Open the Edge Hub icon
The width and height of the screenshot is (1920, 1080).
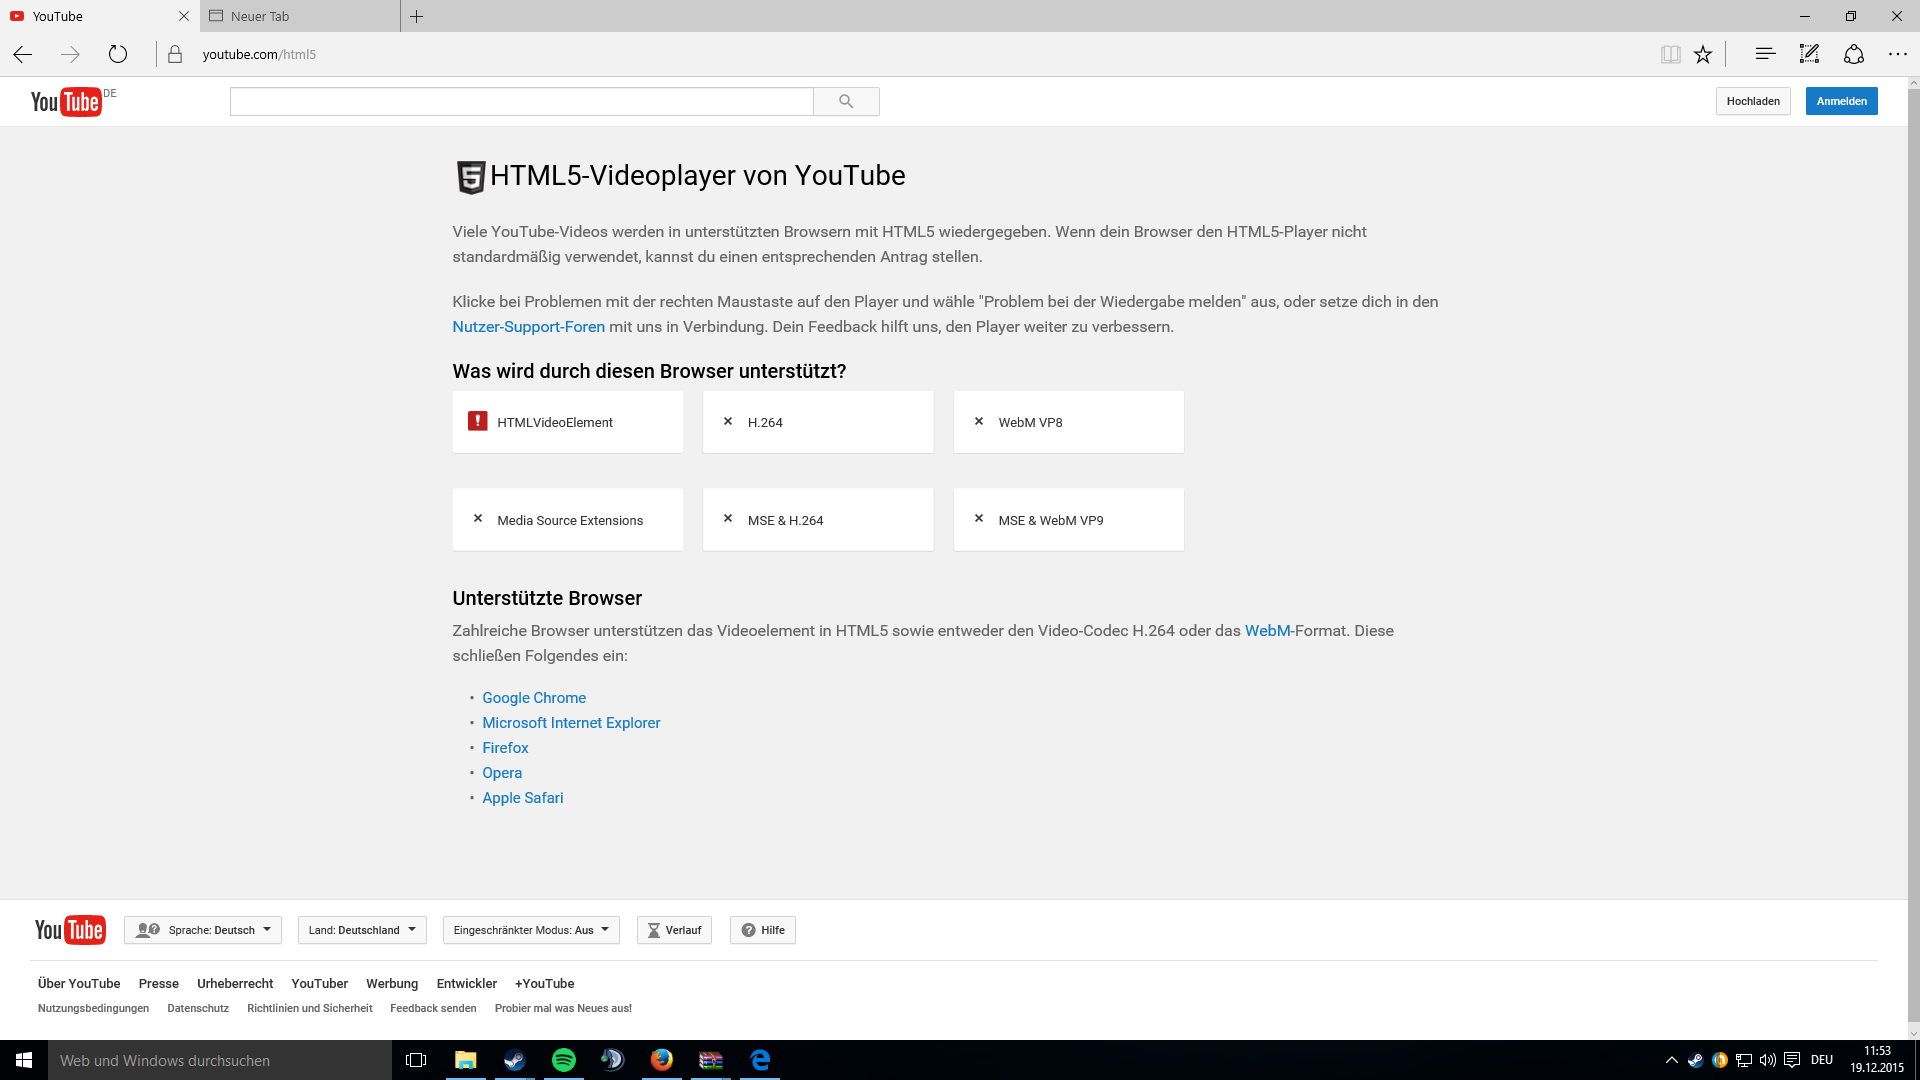pos(1765,54)
